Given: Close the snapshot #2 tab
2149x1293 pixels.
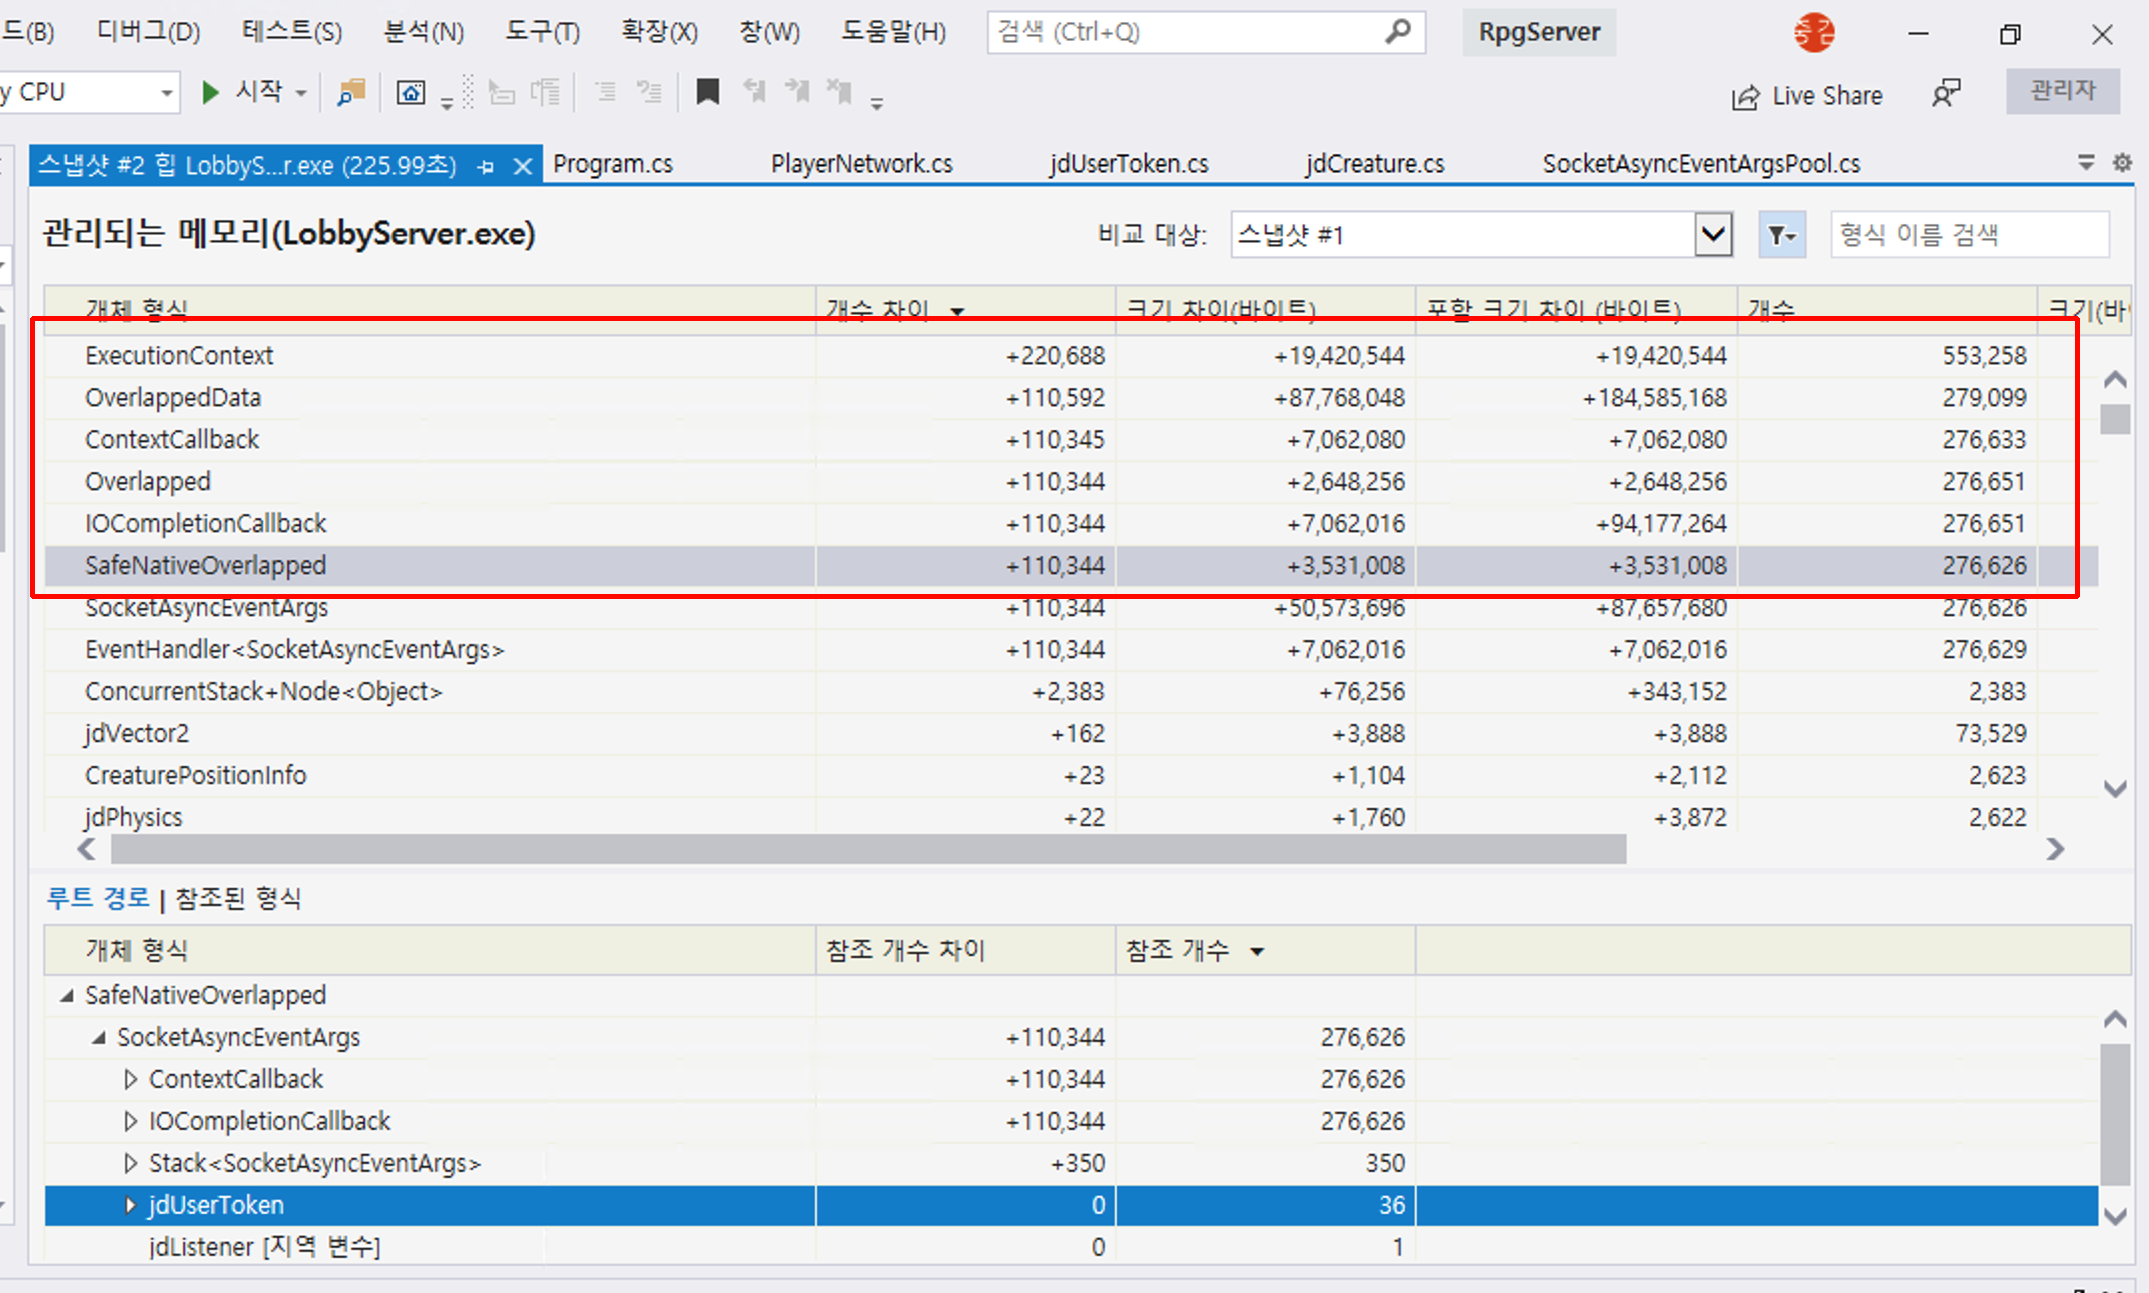Looking at the screenshot, I should [x=522, y=166].
